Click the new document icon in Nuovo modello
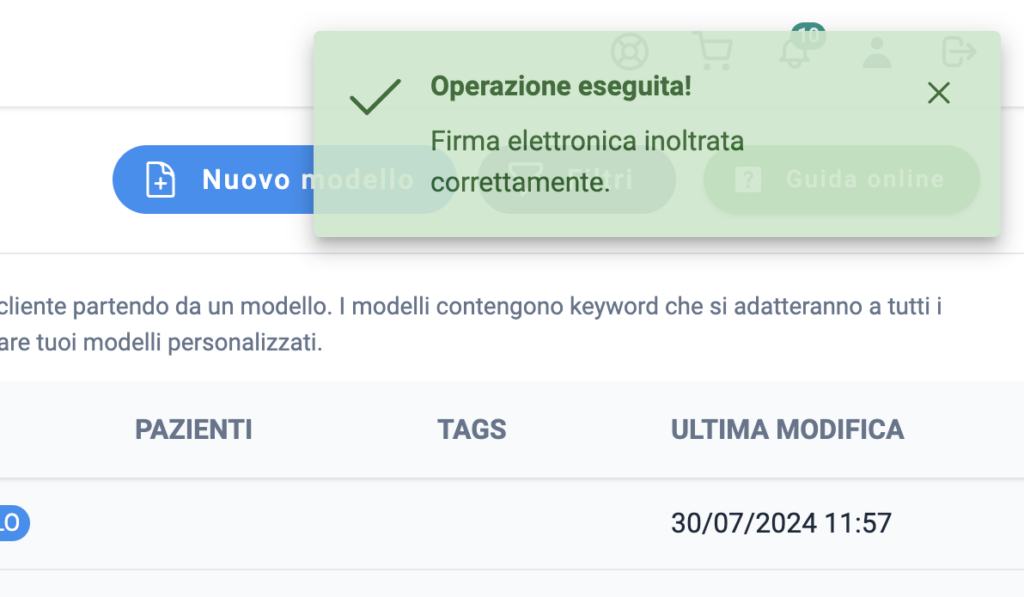The height and width of the screenshot is (597, 1024). pos(160,180)
